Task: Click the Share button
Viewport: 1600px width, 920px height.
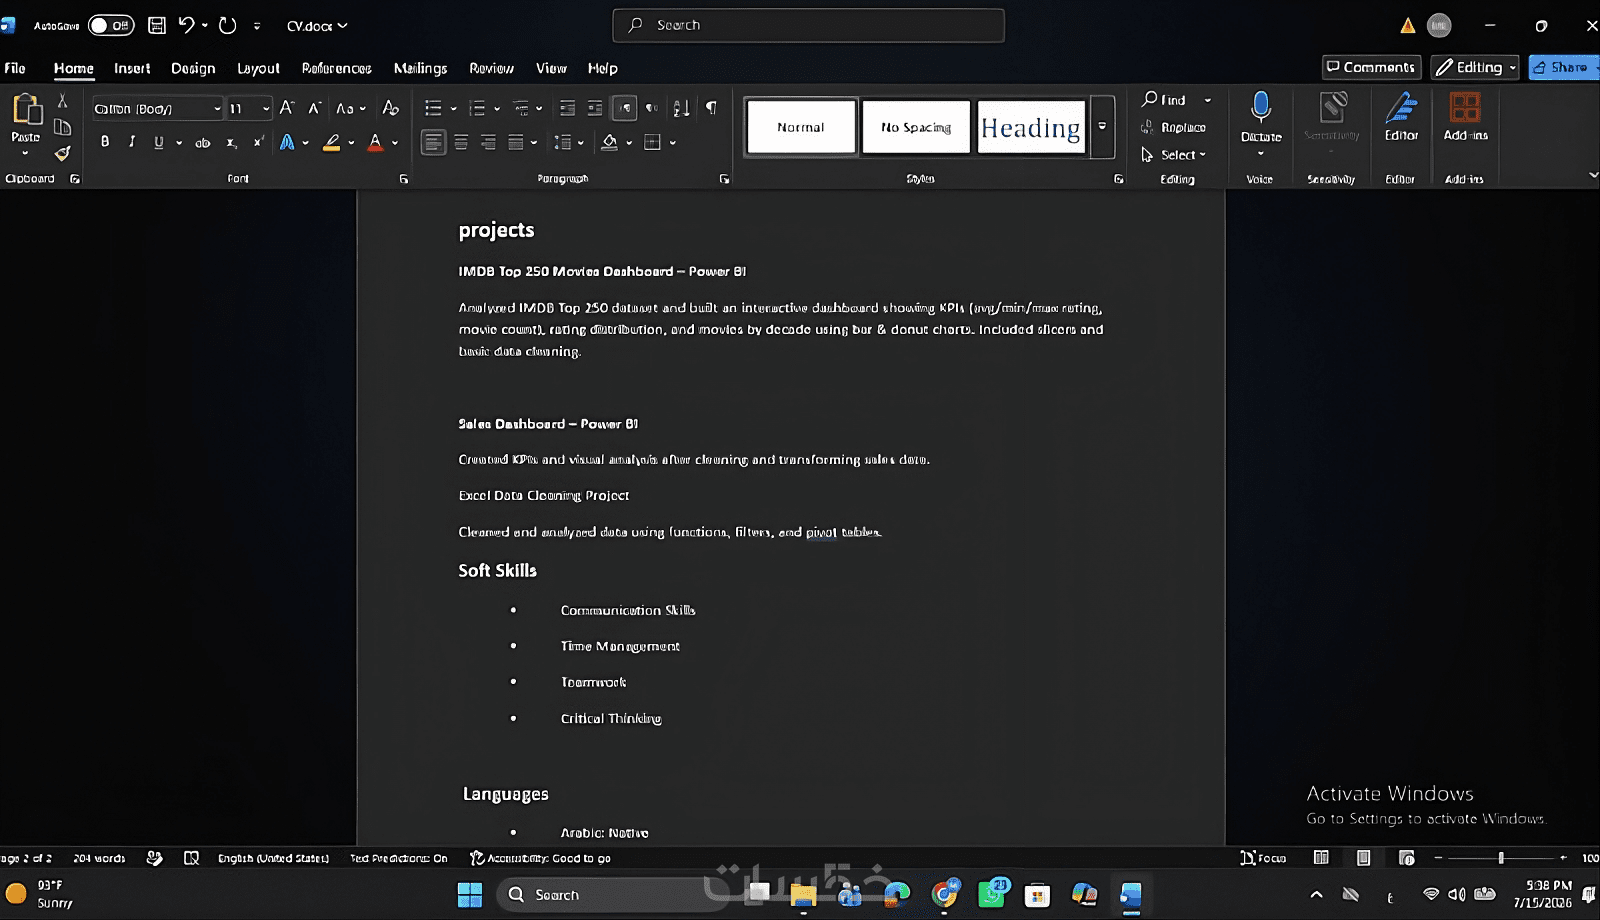Action: click(x=1563, y=67)
